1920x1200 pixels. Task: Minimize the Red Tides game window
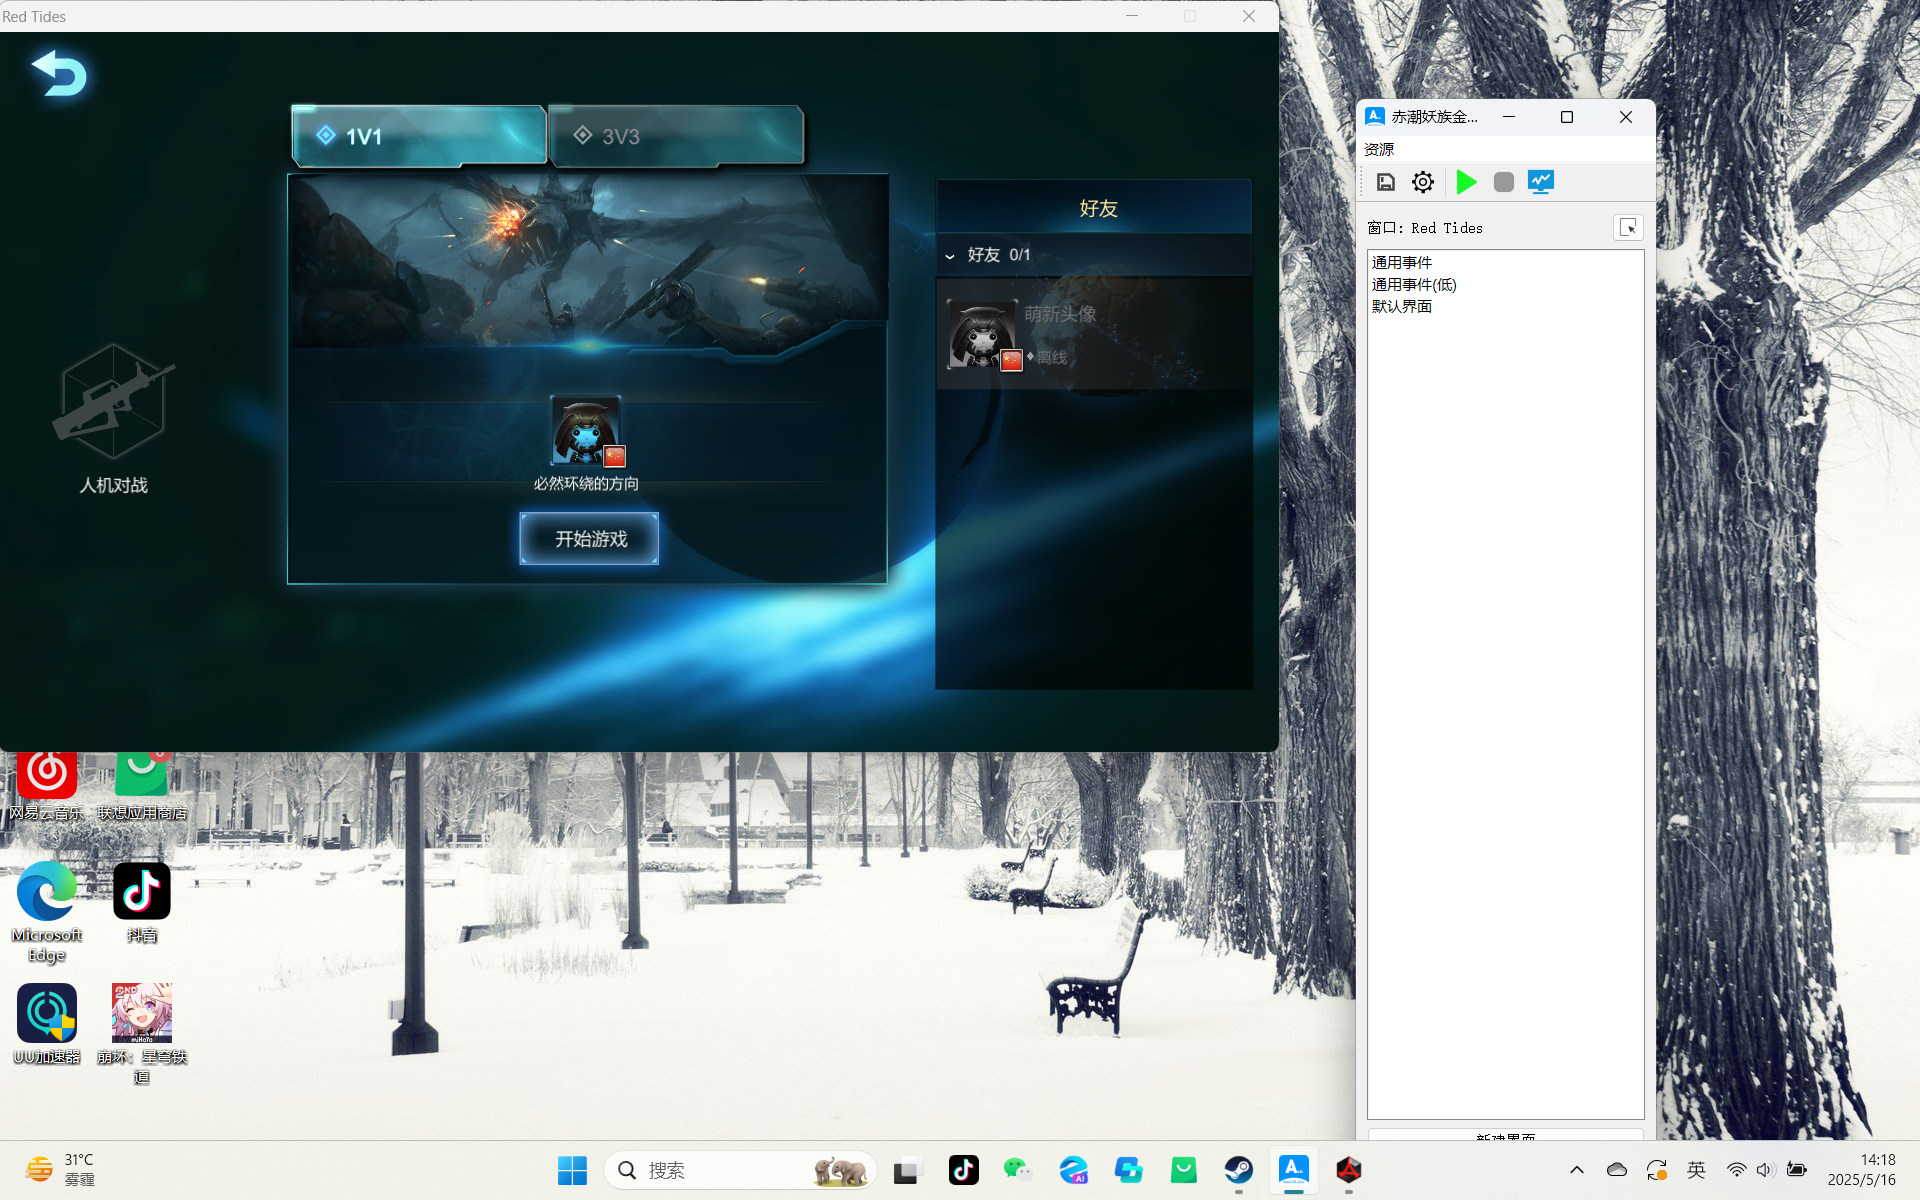click(x=1132, y=16)
